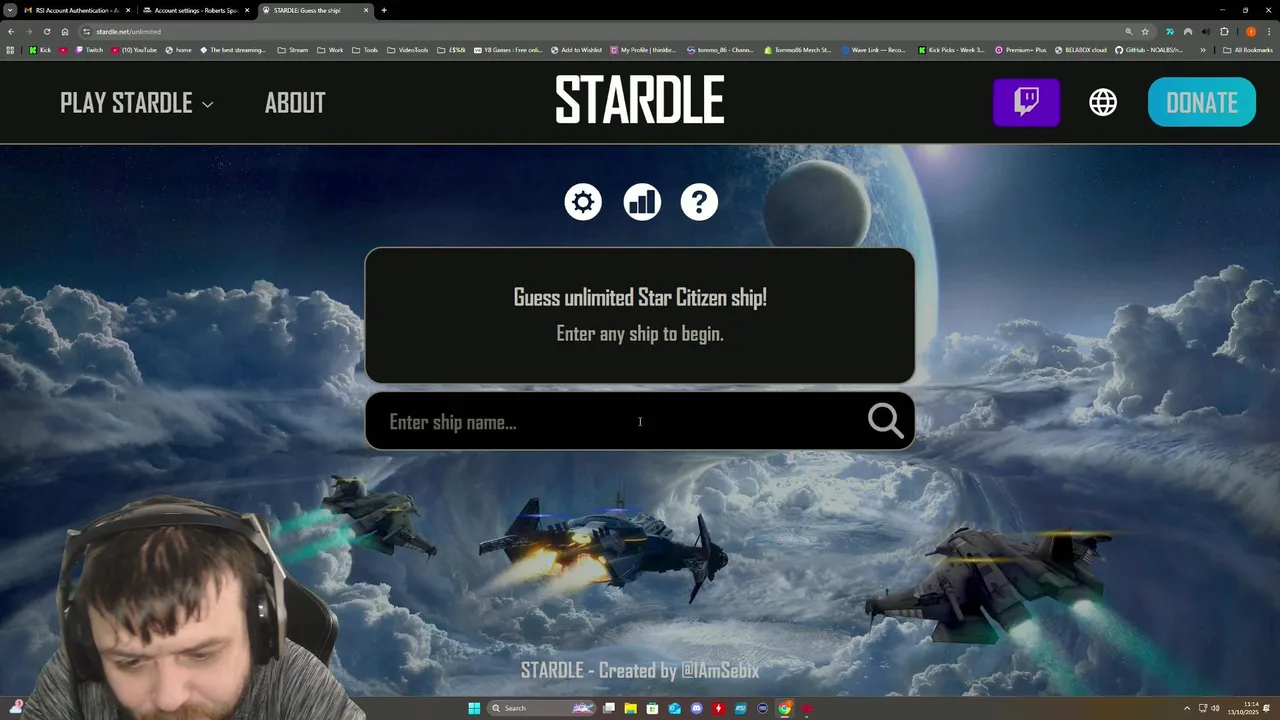Open Microsoft Store from taskbar
Viewport: 1280px width, 720px height.
pos(652,708)
